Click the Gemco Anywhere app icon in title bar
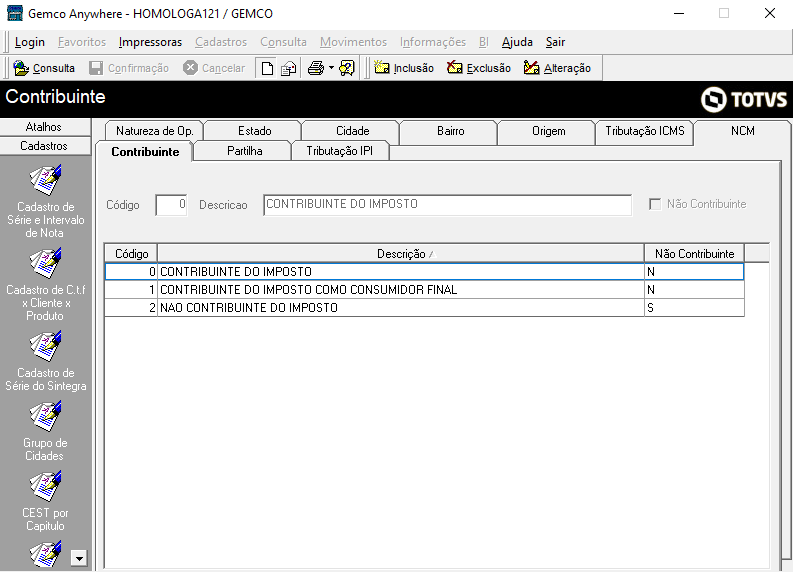The image size is (793, 572). coord(15,13)
